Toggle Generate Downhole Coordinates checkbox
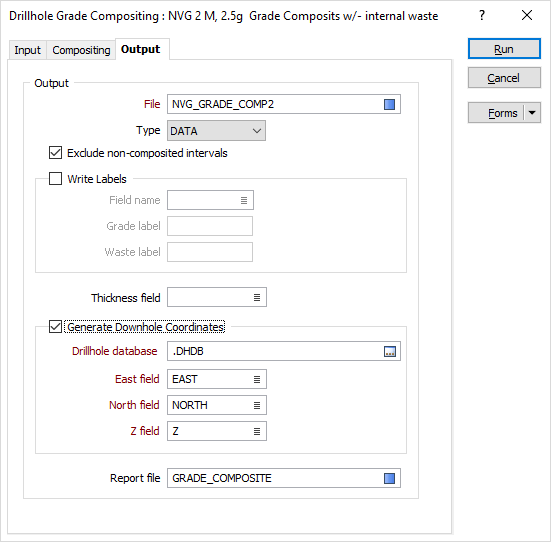 click(x=56, y=327)
